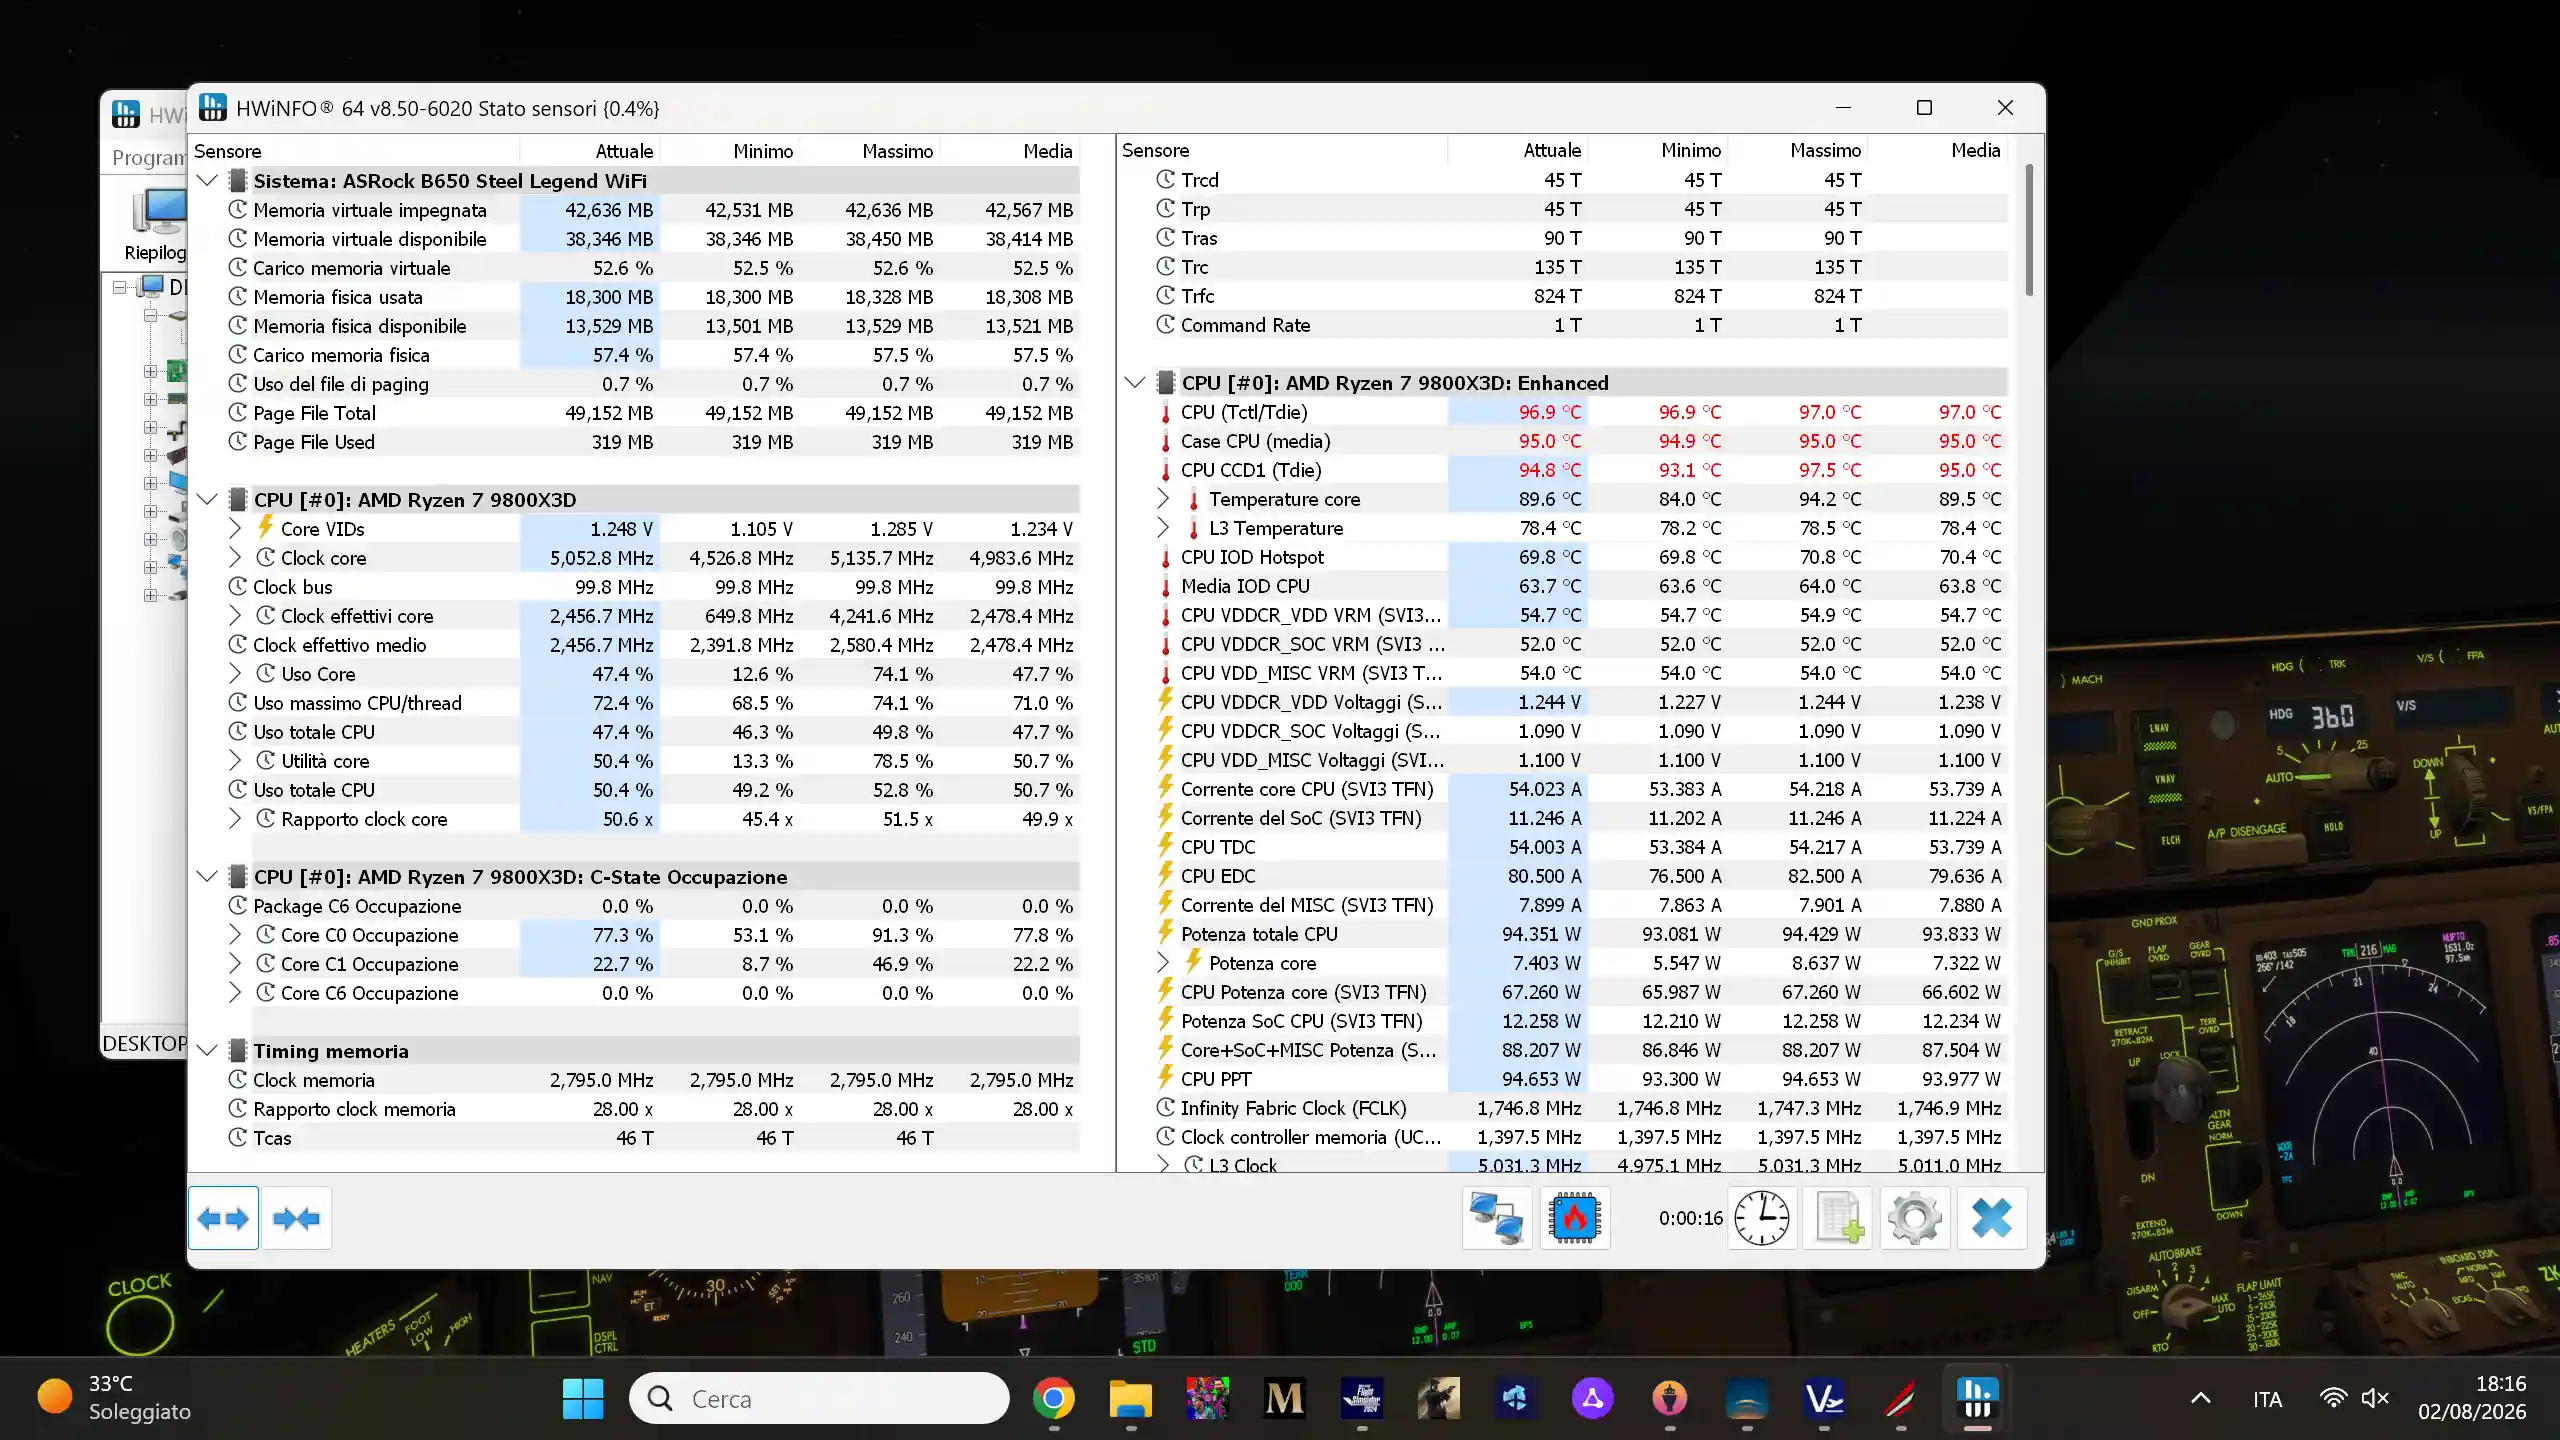Click the CPU chip with flame icon
This screenshot has height=1440, width=2560.
(1575, 1218)
